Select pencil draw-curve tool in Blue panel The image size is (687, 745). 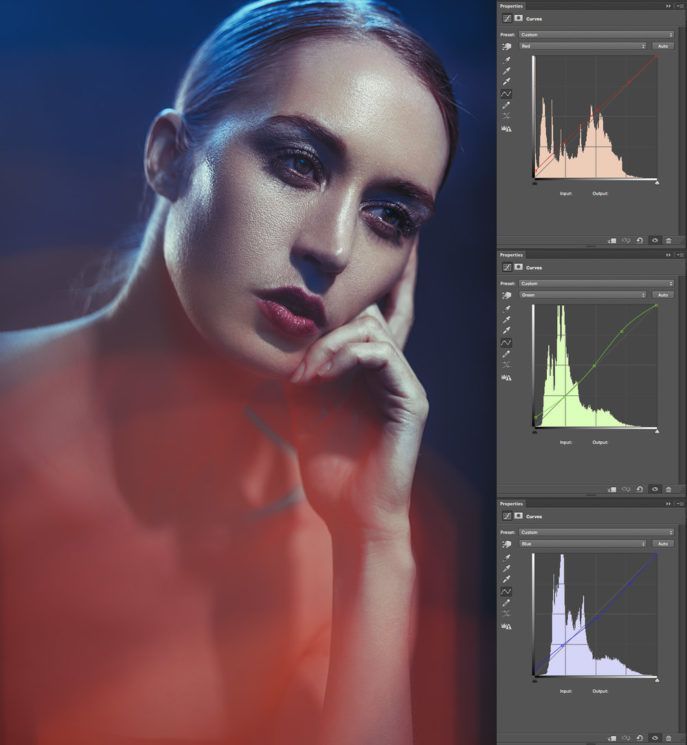click(x=506, y=603)
